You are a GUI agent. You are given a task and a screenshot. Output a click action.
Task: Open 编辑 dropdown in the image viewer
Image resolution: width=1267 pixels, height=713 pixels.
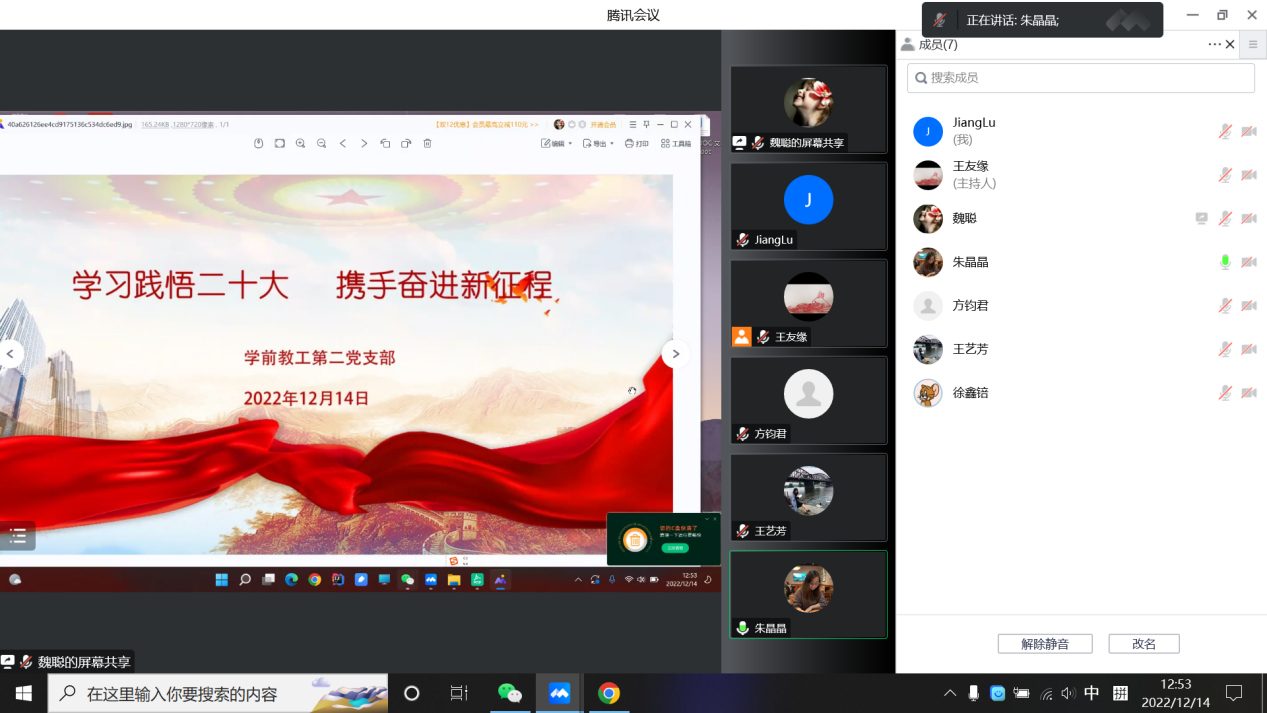tap(556, 144)
